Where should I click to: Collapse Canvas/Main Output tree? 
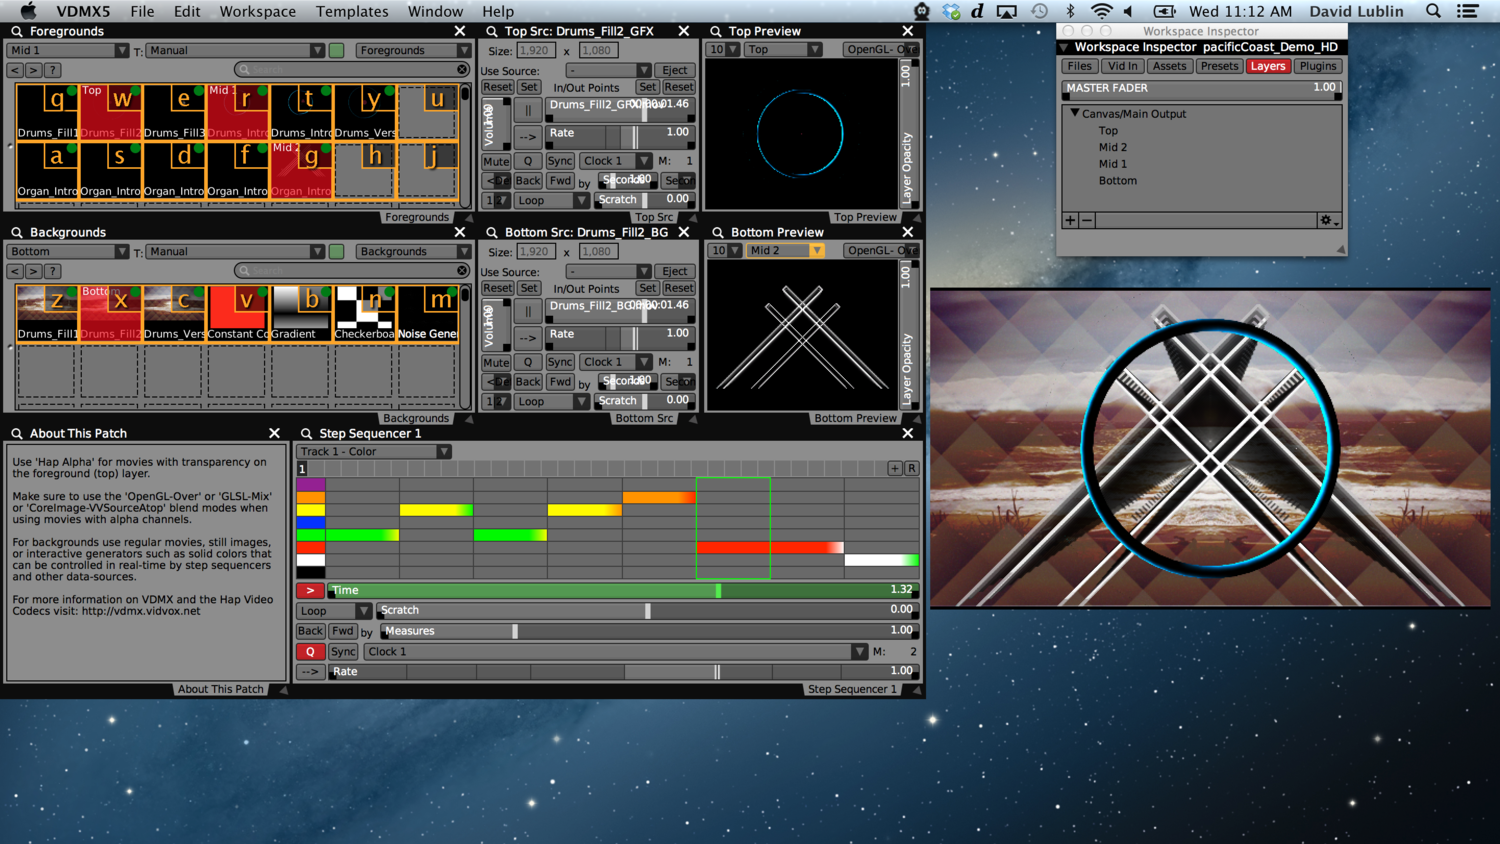(x=1075, y=114)
